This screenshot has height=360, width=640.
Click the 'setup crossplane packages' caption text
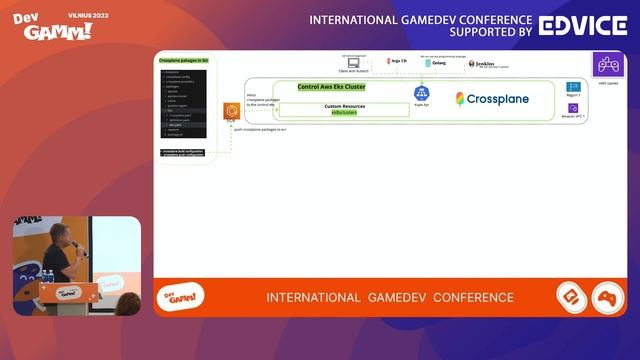click(263, 100)
